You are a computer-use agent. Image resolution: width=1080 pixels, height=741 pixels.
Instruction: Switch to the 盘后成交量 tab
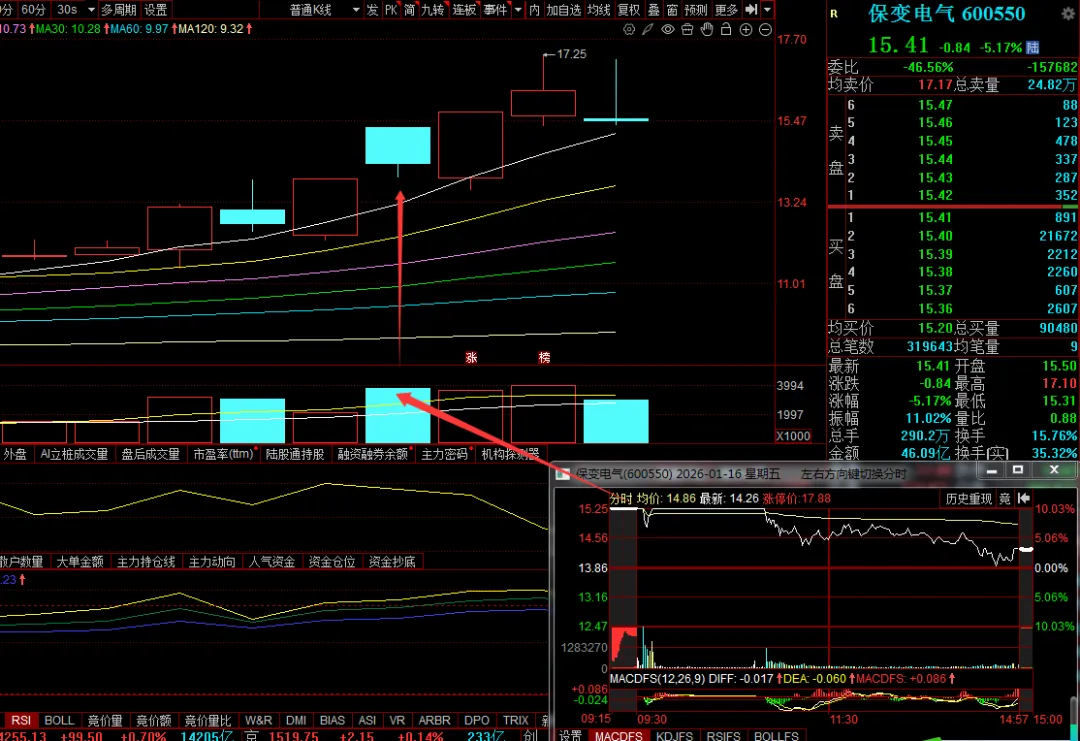coord(150,454)
